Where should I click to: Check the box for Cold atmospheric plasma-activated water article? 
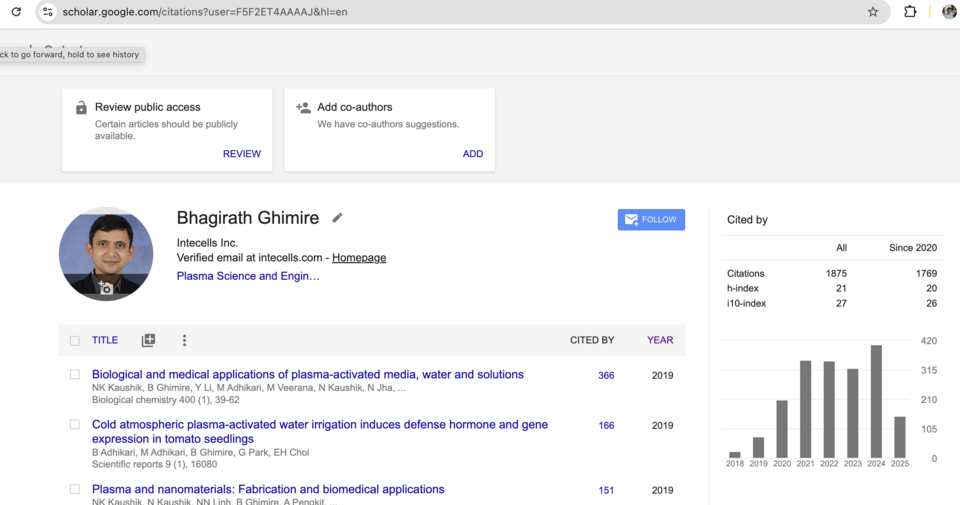(75, 425)
